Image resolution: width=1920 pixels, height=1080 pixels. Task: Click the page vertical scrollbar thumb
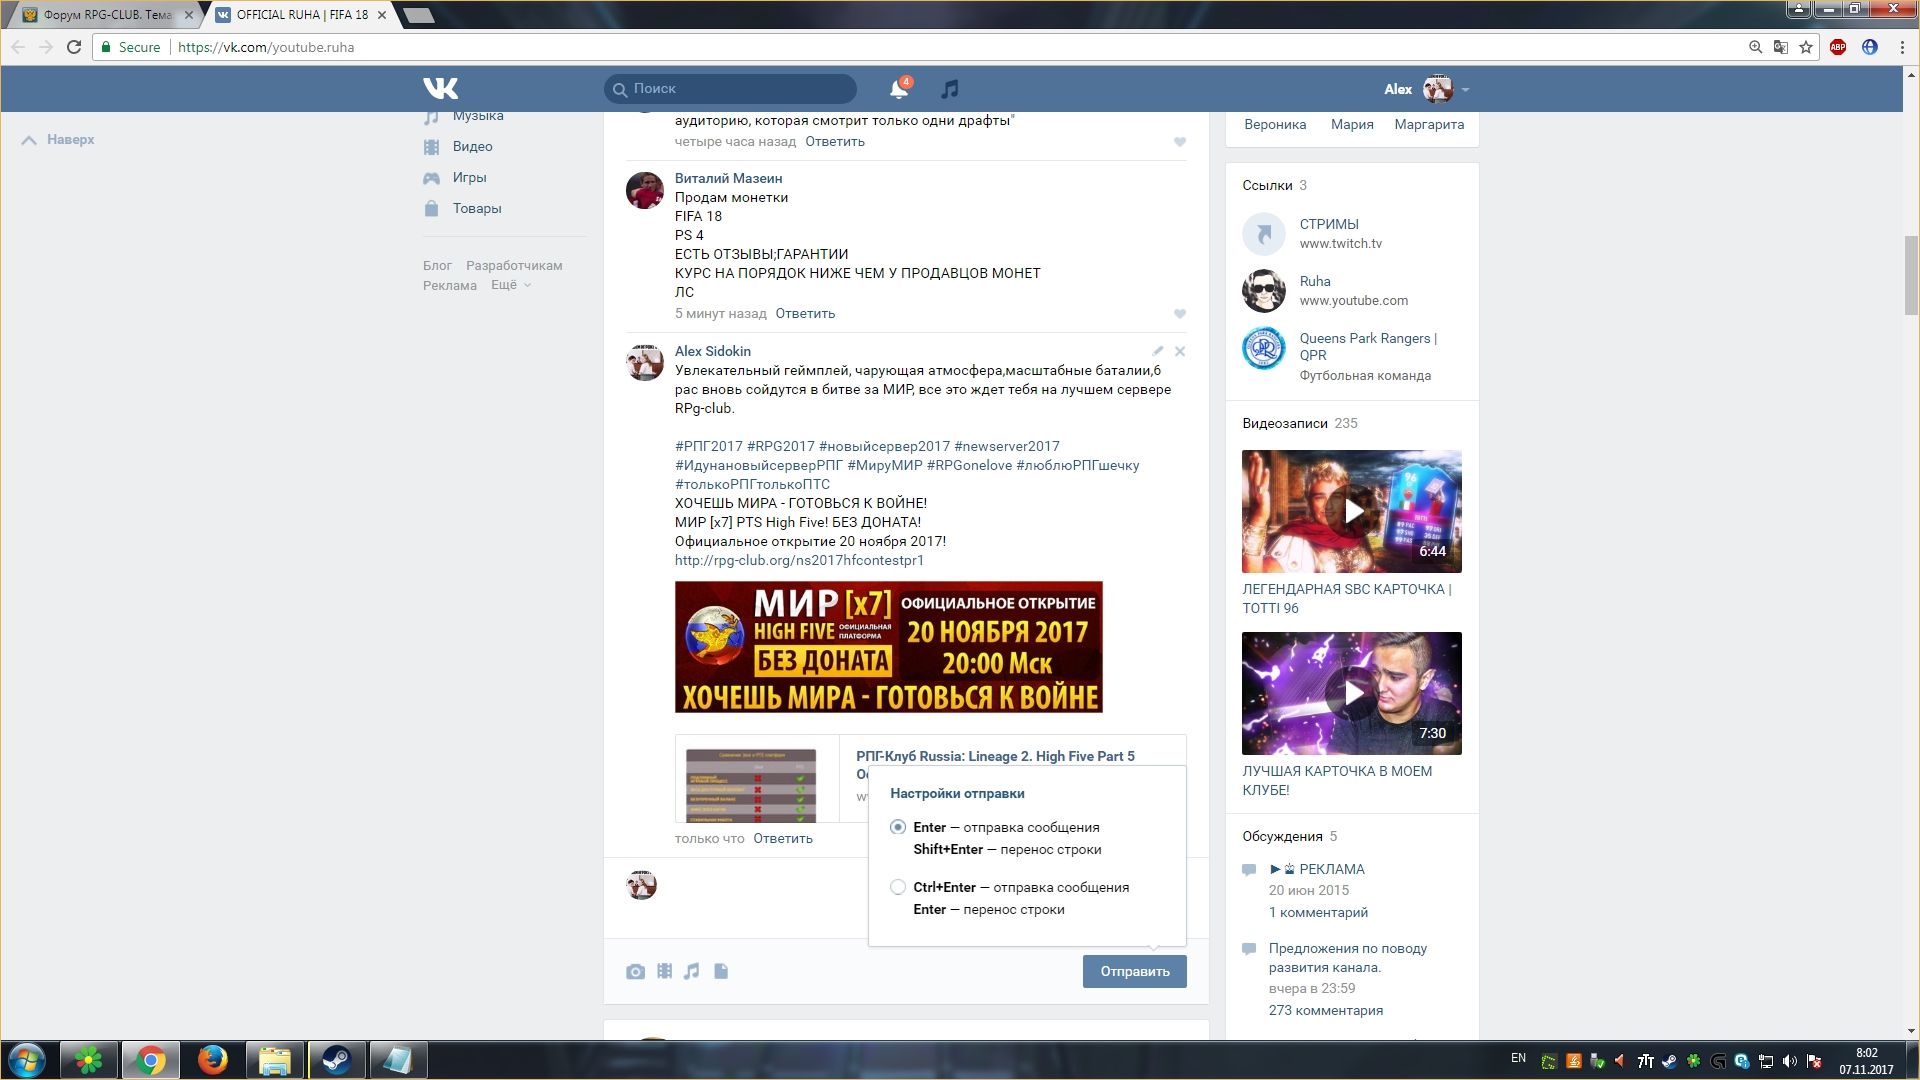click(x=1911, y=275)
